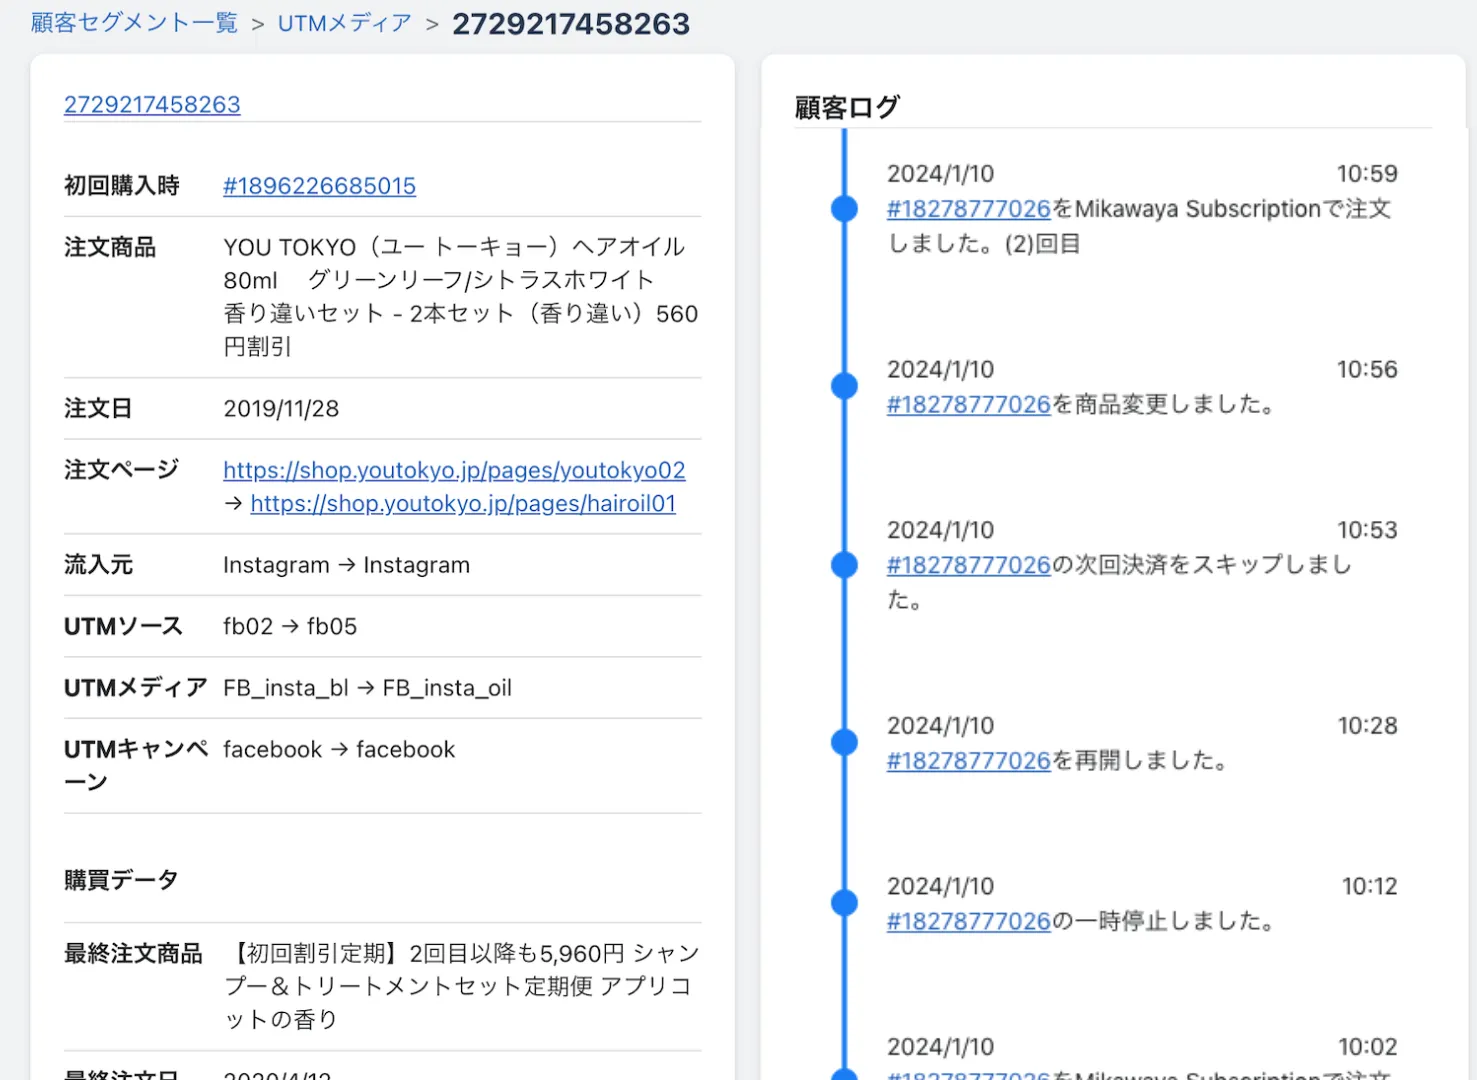This screenshot has height=1080, width=1477.
Task: Go to 顧客セグメント一覧 in the breadcrumb
Action: (x=134, y=23)
